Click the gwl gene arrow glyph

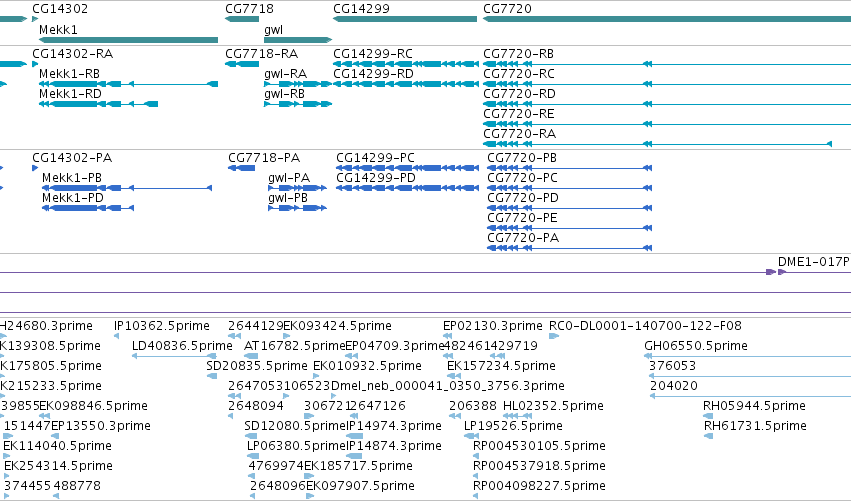pos(298,40)
